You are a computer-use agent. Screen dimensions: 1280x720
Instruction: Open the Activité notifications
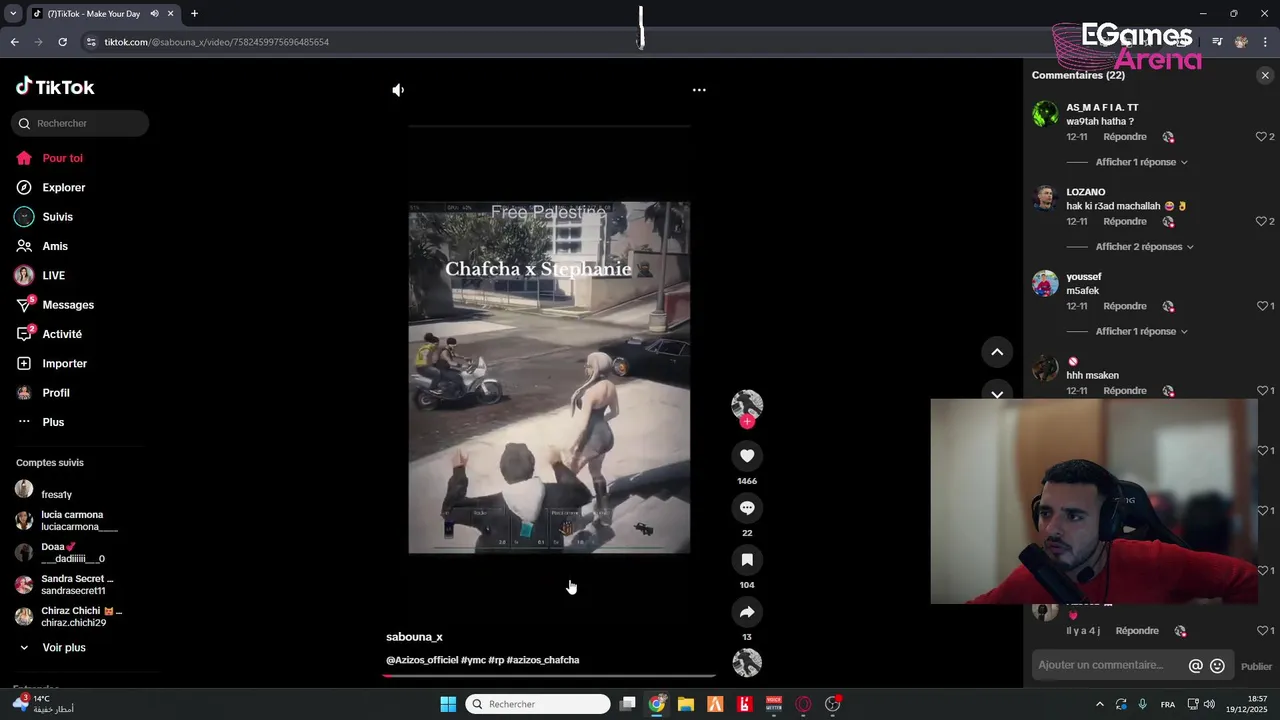tap(62, 334)
